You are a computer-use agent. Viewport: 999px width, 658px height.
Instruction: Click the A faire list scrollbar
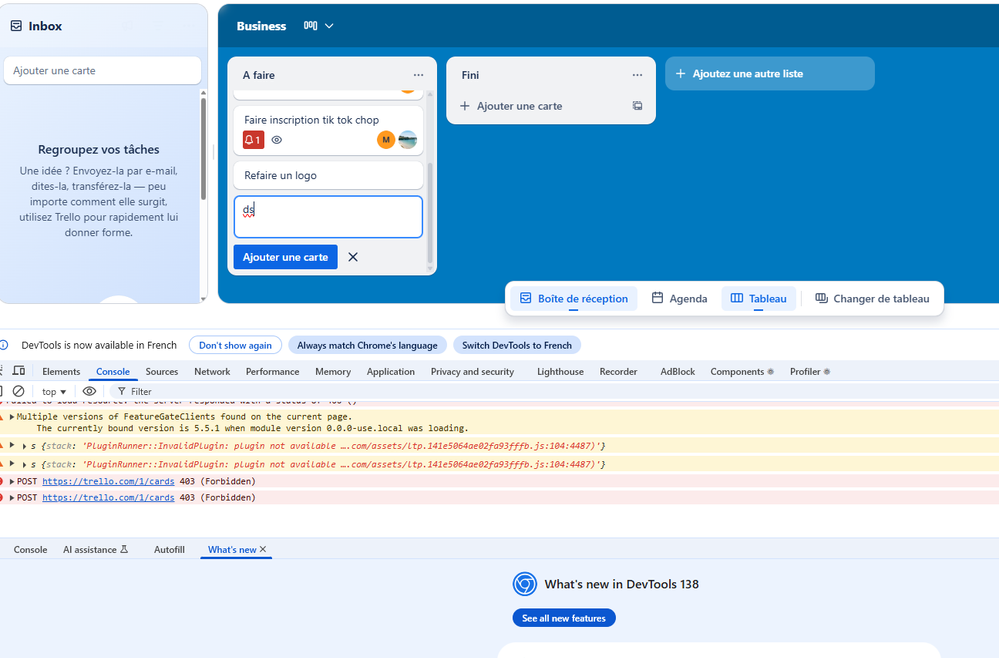coord(430,213)
